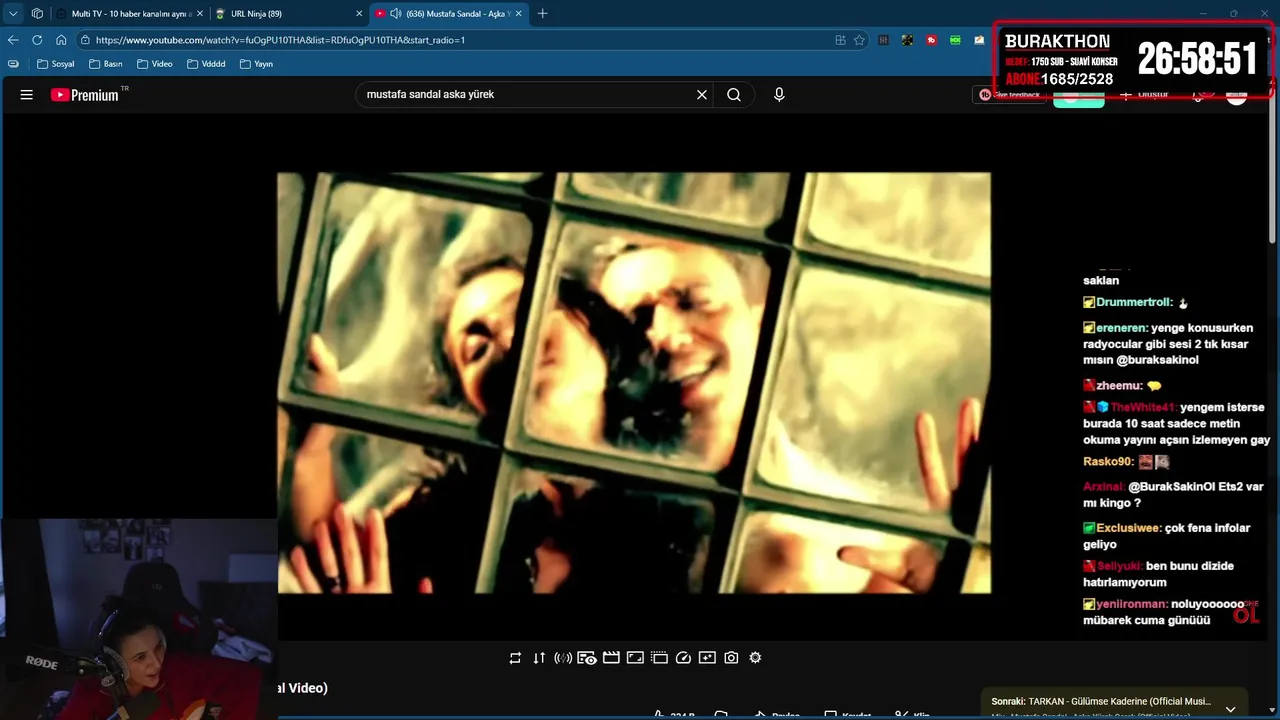Click chat username zheemu
Viewport: 1280px width, 720px height.
click(1119, 385)
